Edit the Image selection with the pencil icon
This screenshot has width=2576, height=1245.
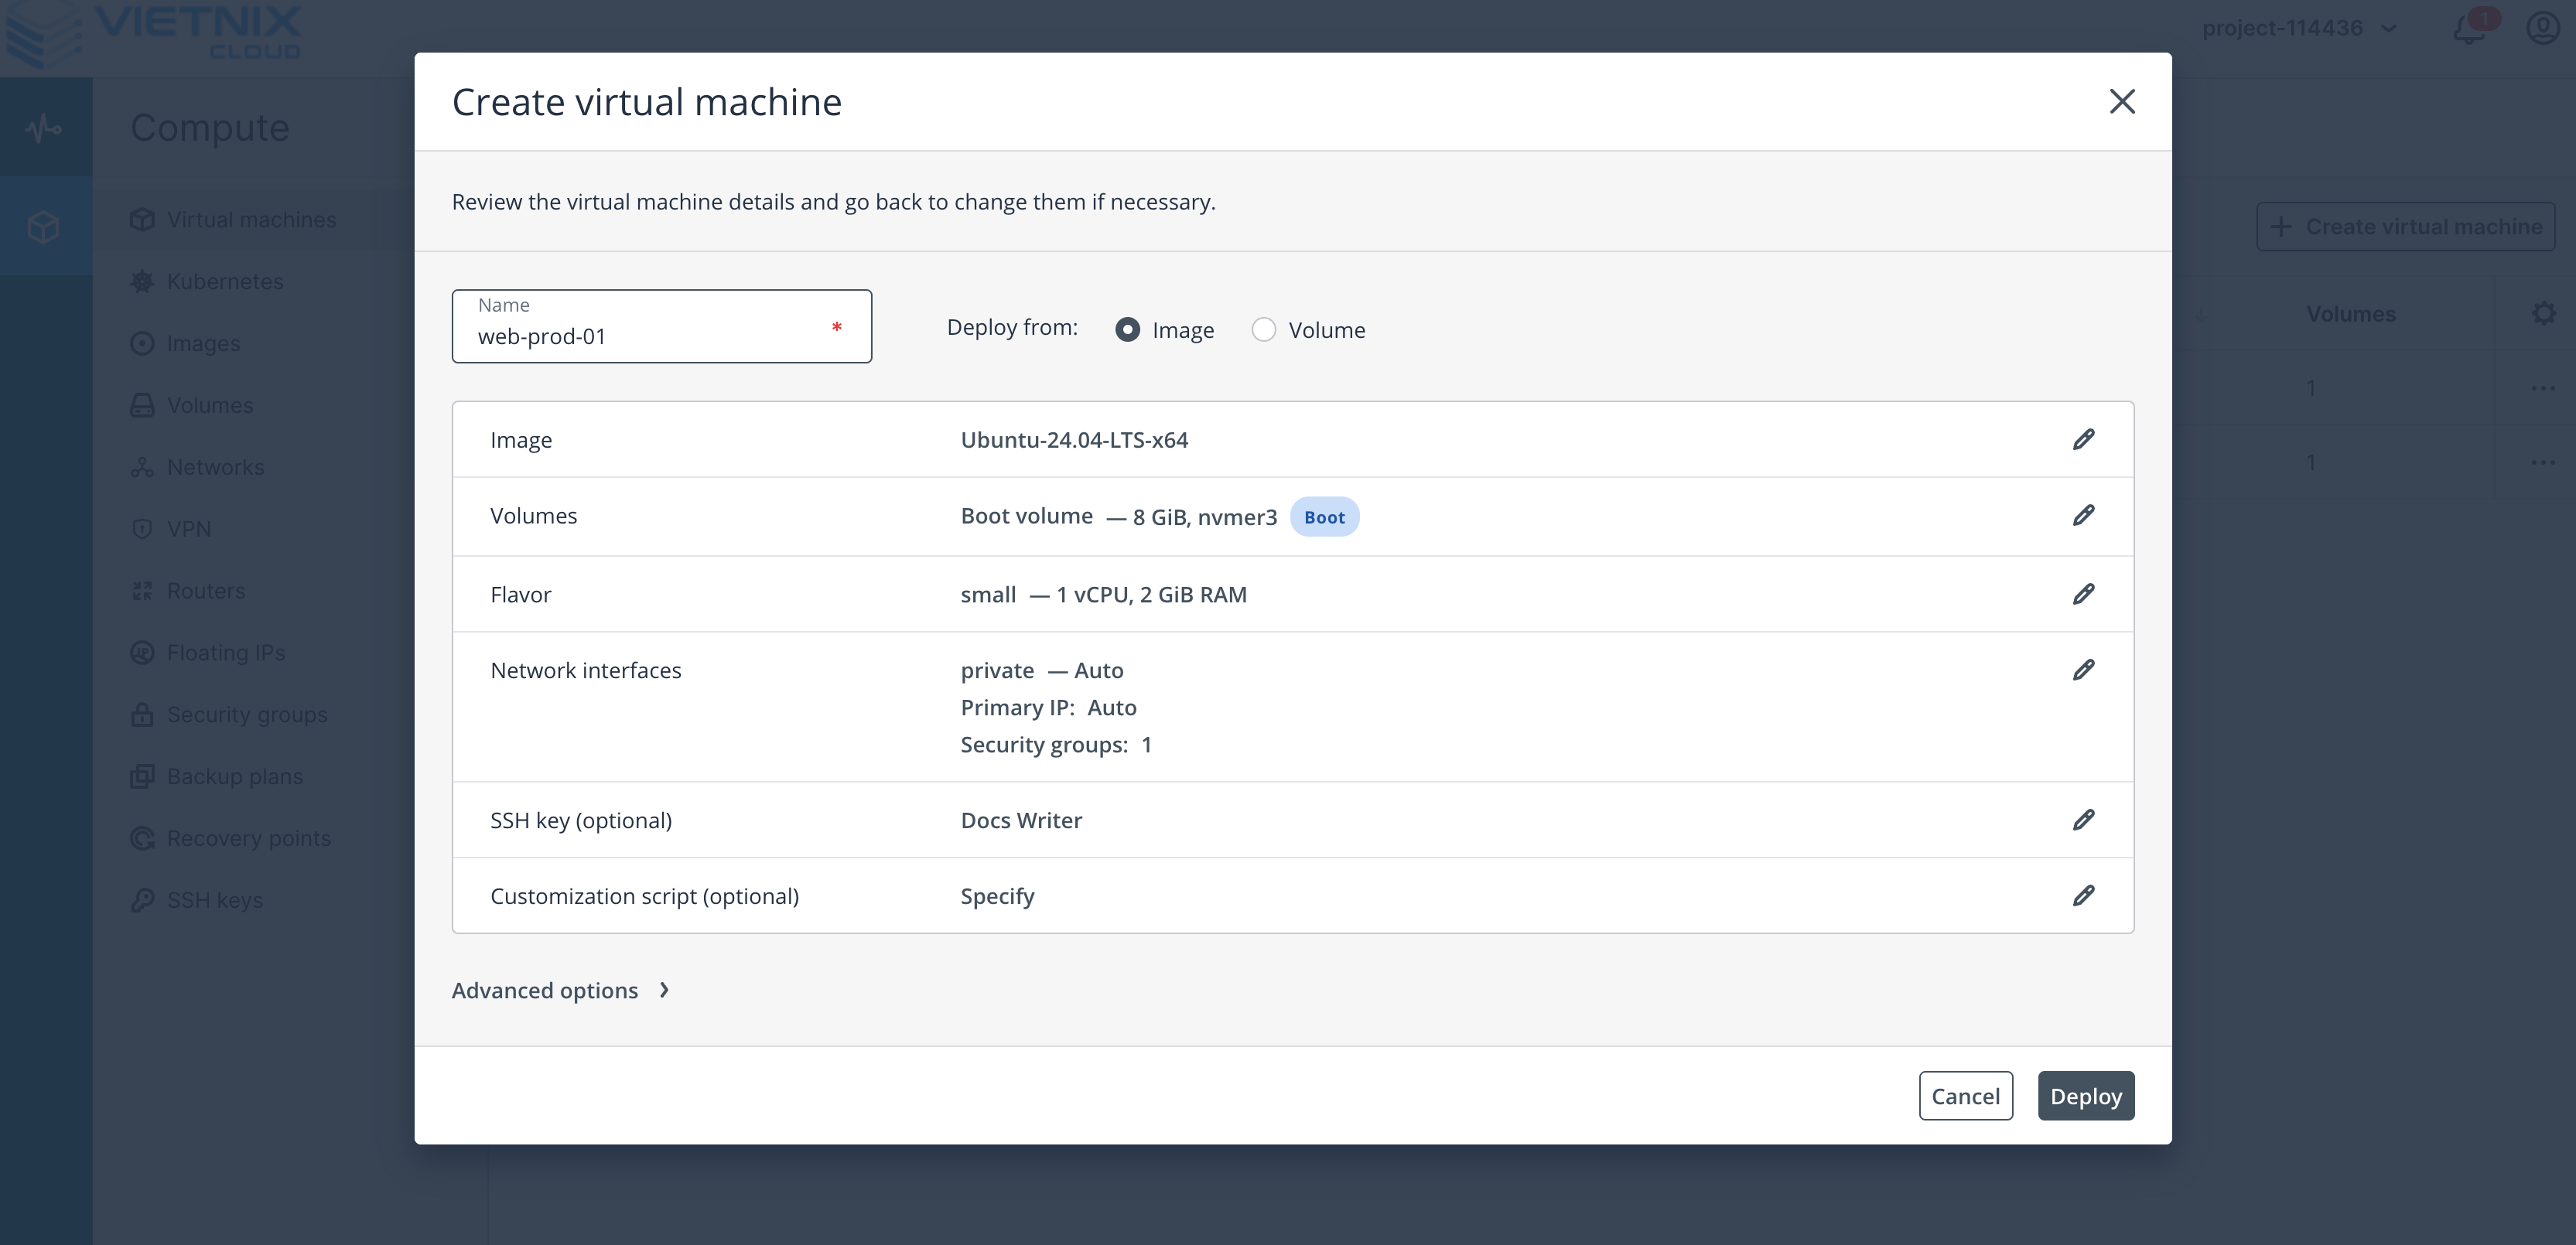tap(2084, 439)
